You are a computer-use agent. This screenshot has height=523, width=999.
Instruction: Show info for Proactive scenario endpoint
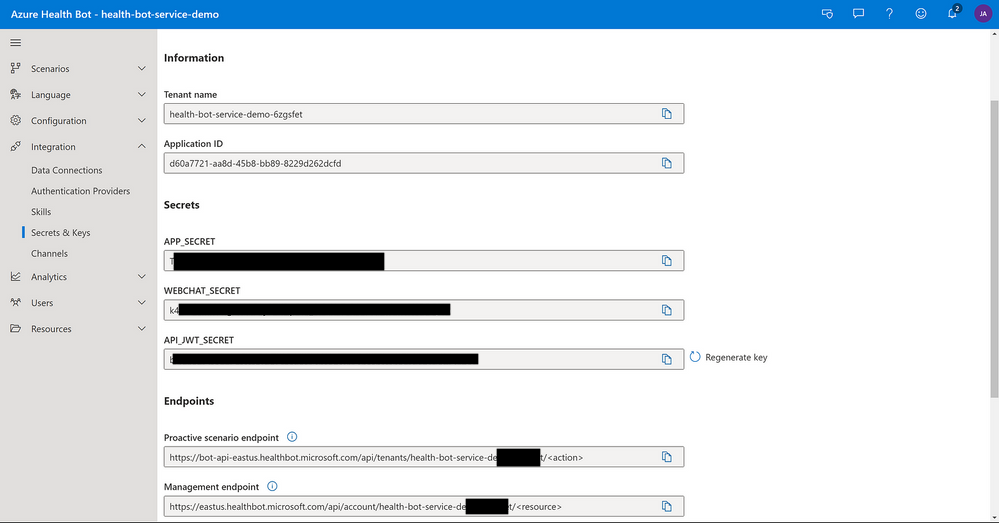tap(292, 437)
